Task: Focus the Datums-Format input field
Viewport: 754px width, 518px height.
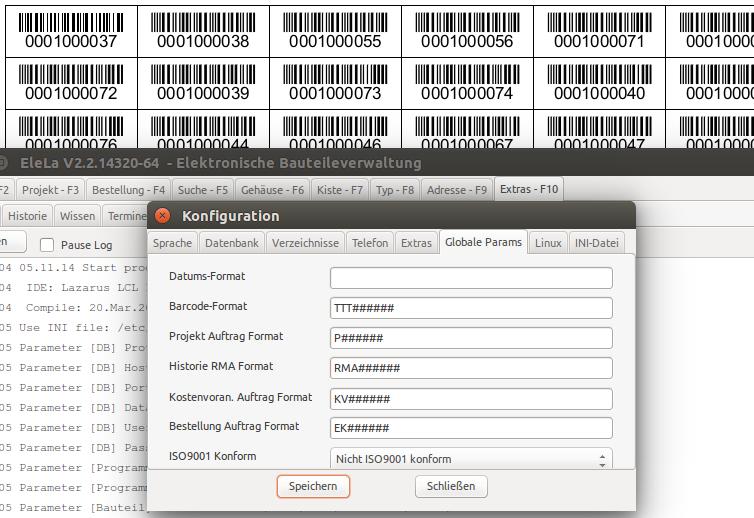Action: 471,278
